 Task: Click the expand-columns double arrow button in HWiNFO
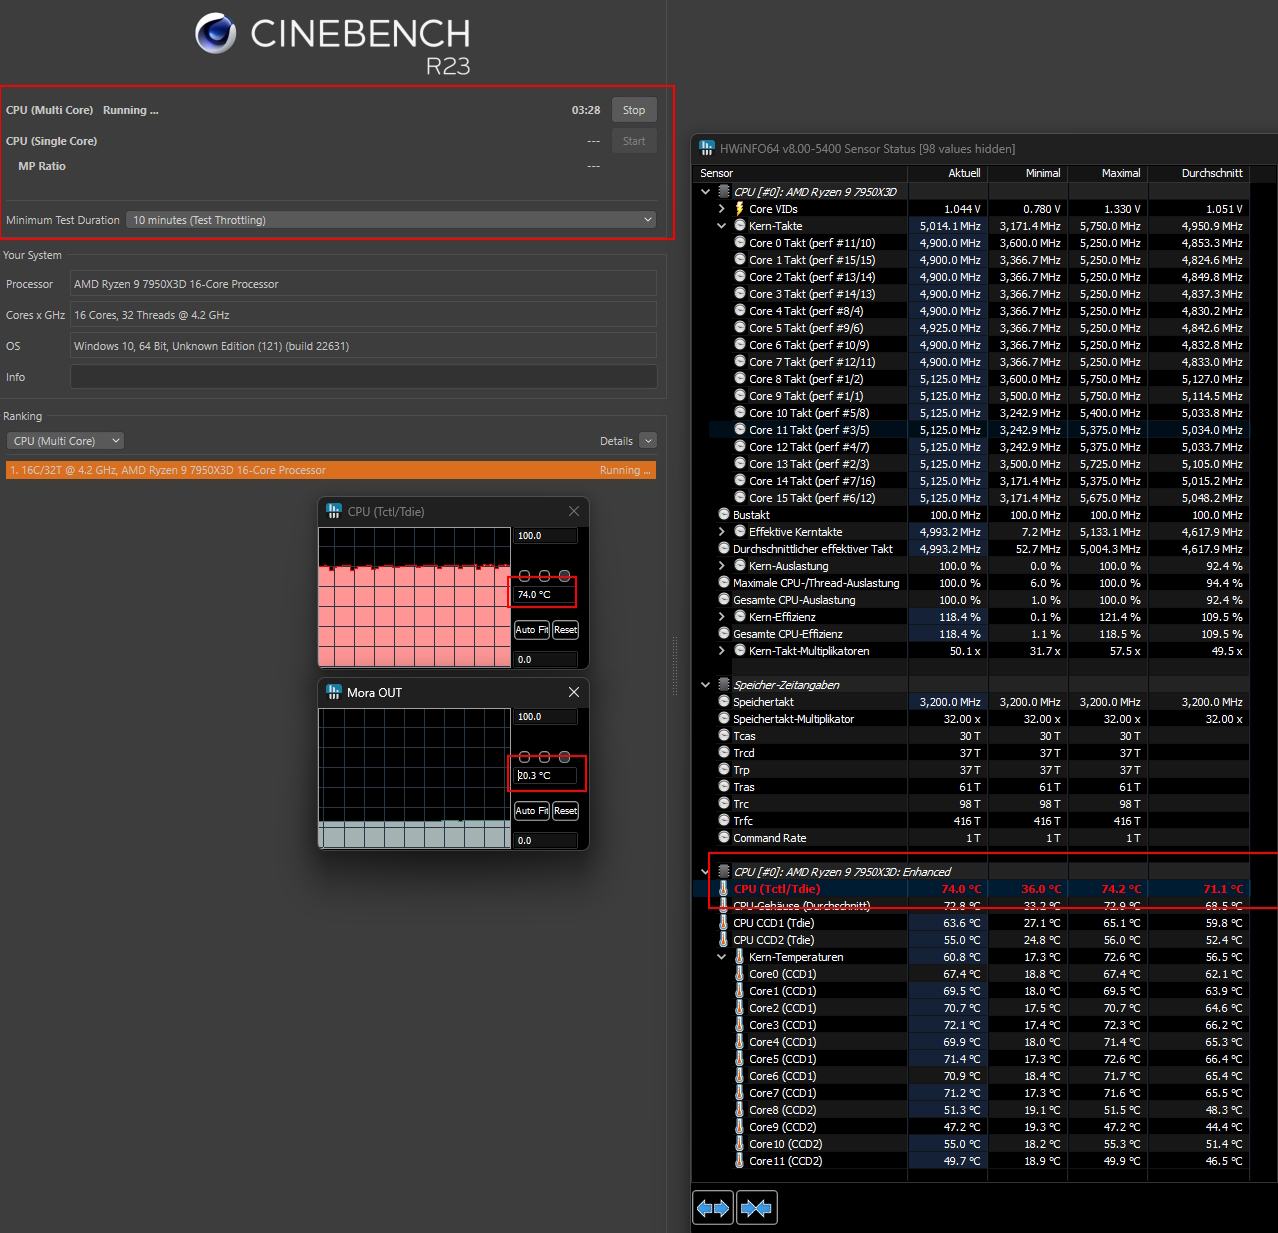(x=713, y=1208)
